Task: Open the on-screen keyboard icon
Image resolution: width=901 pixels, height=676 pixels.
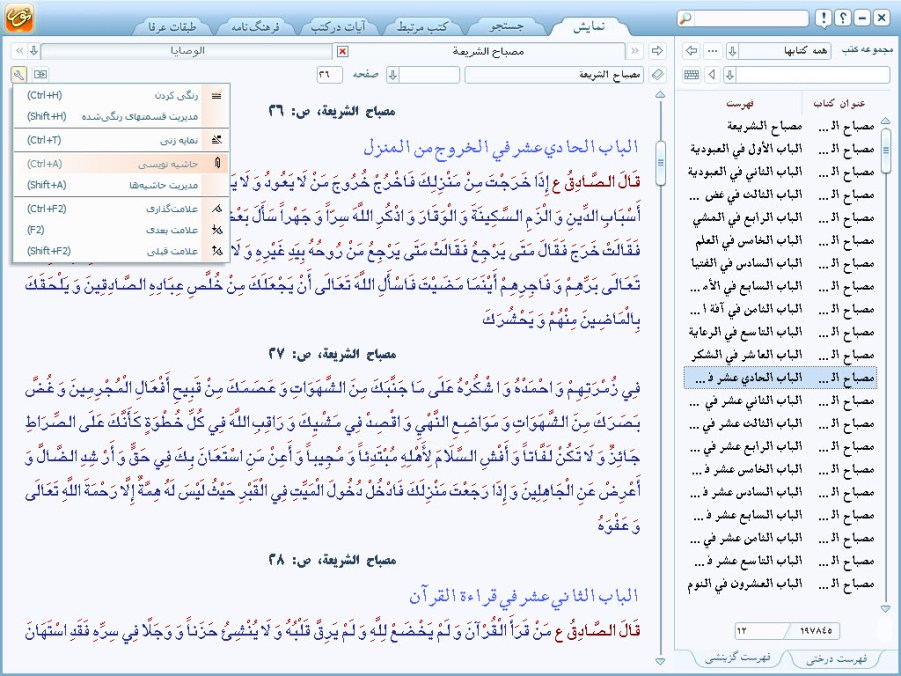Action: pyautogui.click(x=692, y=75)
